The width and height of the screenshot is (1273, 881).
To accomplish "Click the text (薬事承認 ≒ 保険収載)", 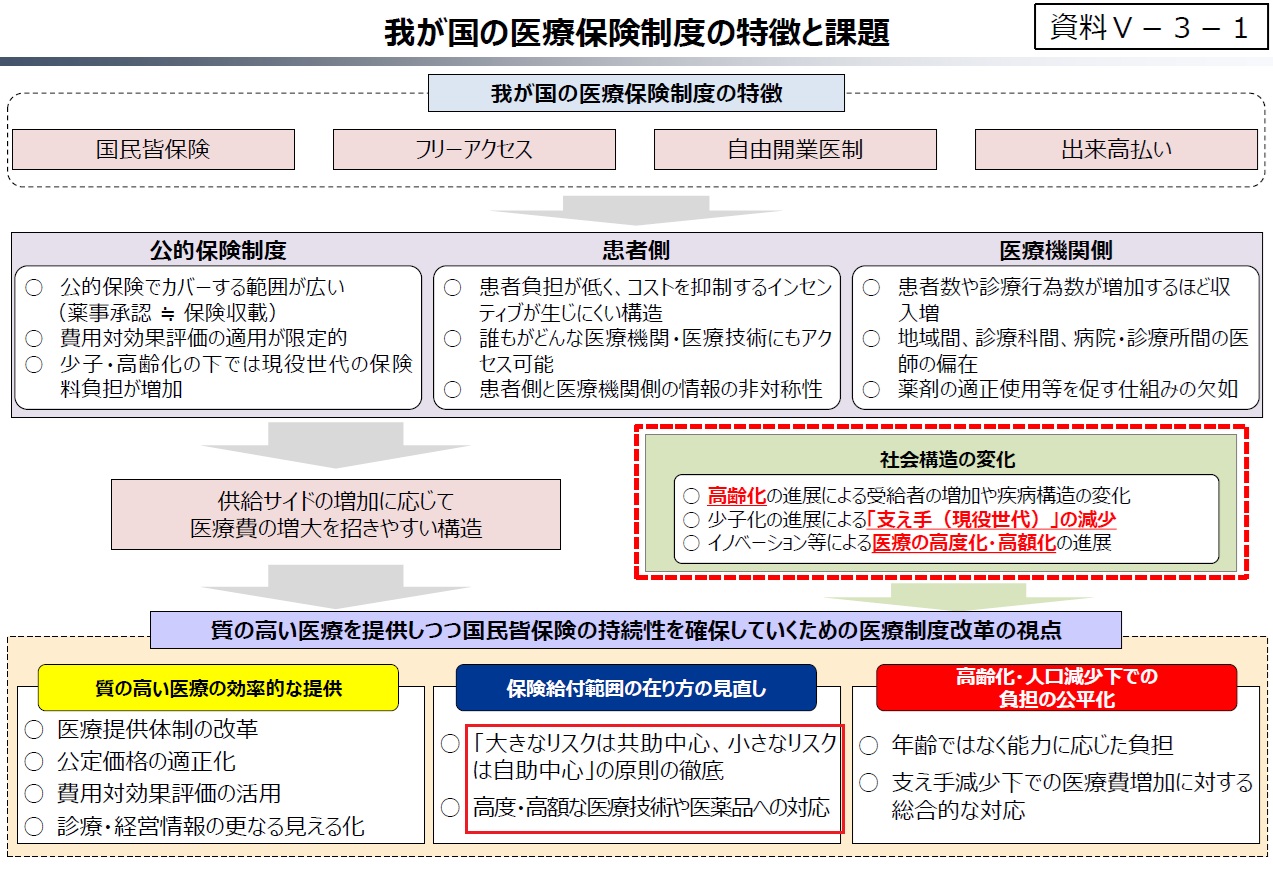I will coord(167,312).
